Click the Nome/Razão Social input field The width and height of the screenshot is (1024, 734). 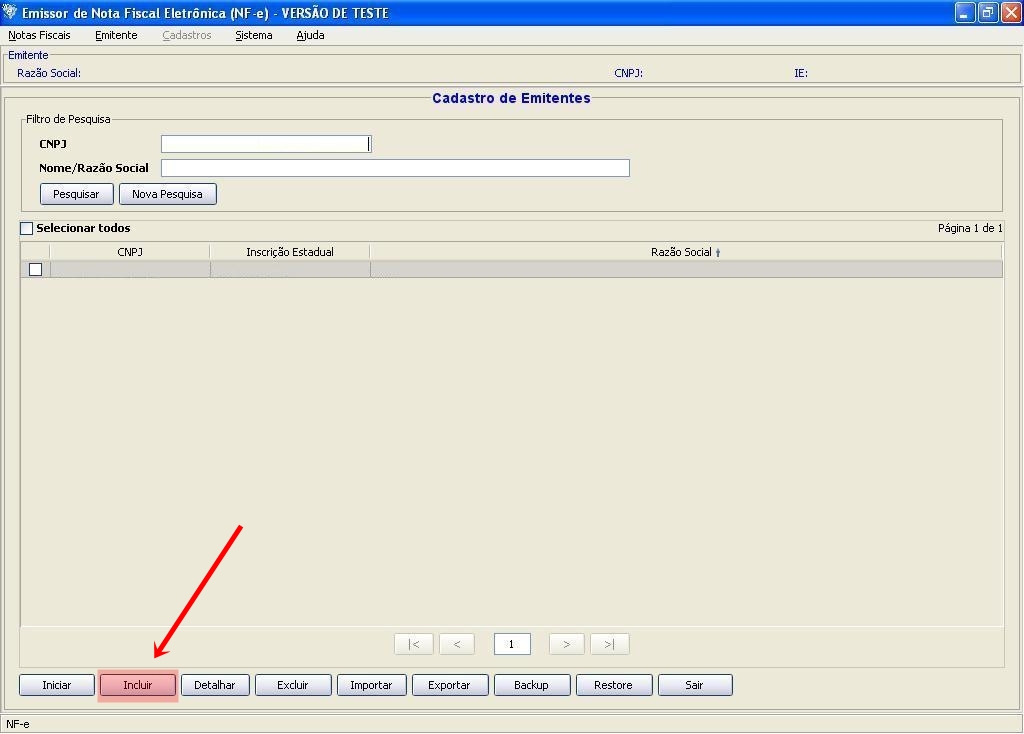[395, 168]
